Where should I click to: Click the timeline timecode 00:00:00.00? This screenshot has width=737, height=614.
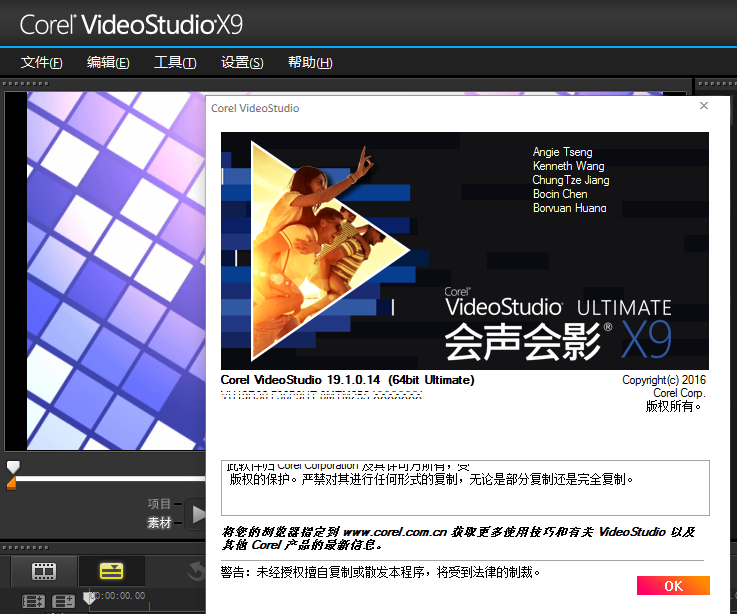pyautogui.click(x=119, y=596)
